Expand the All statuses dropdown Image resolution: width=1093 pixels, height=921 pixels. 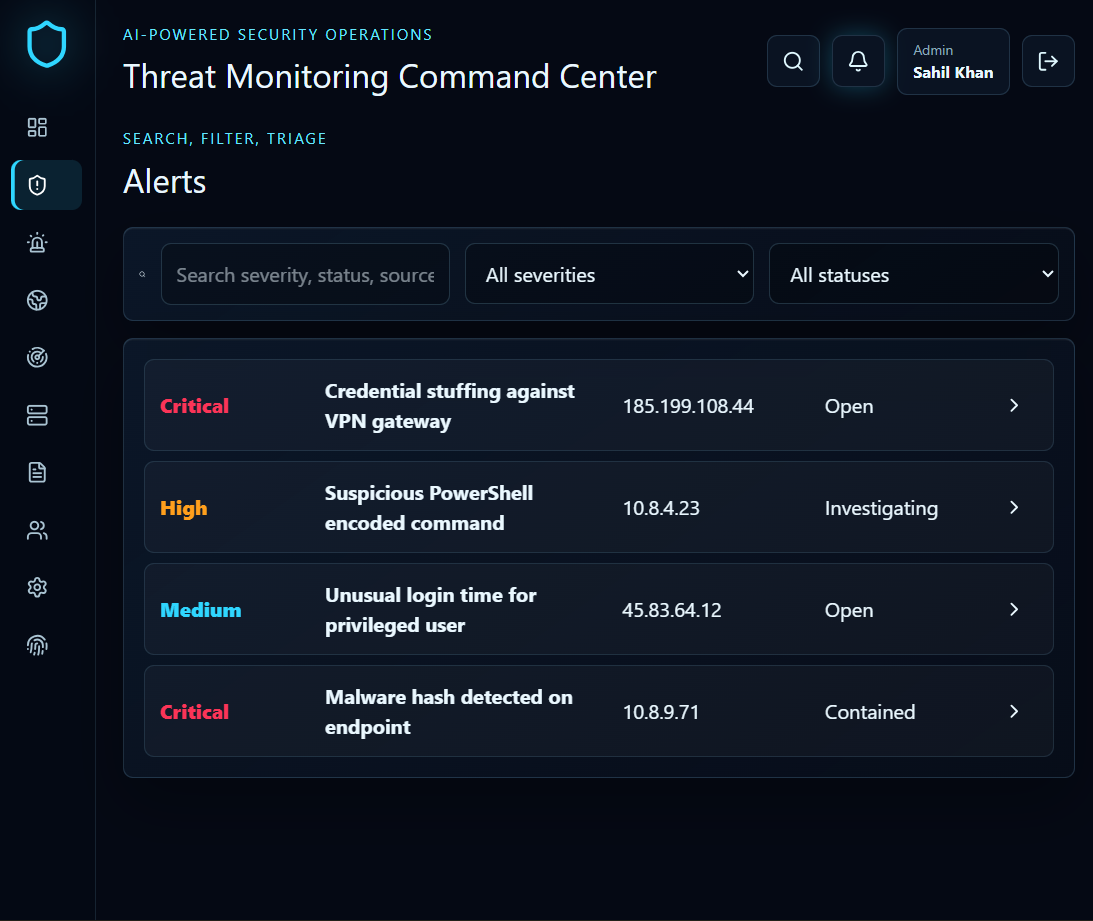[x=914, y=274]
